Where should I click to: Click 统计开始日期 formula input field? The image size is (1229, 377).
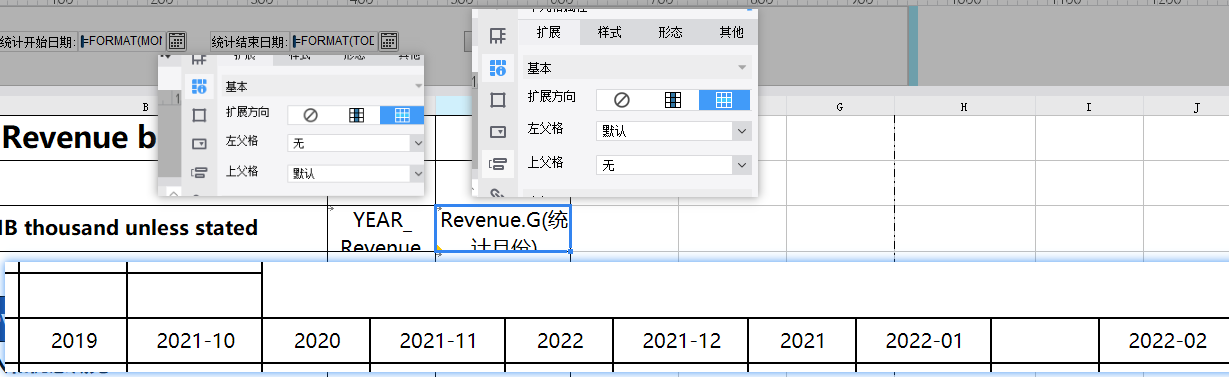click(x=121, y=41)
